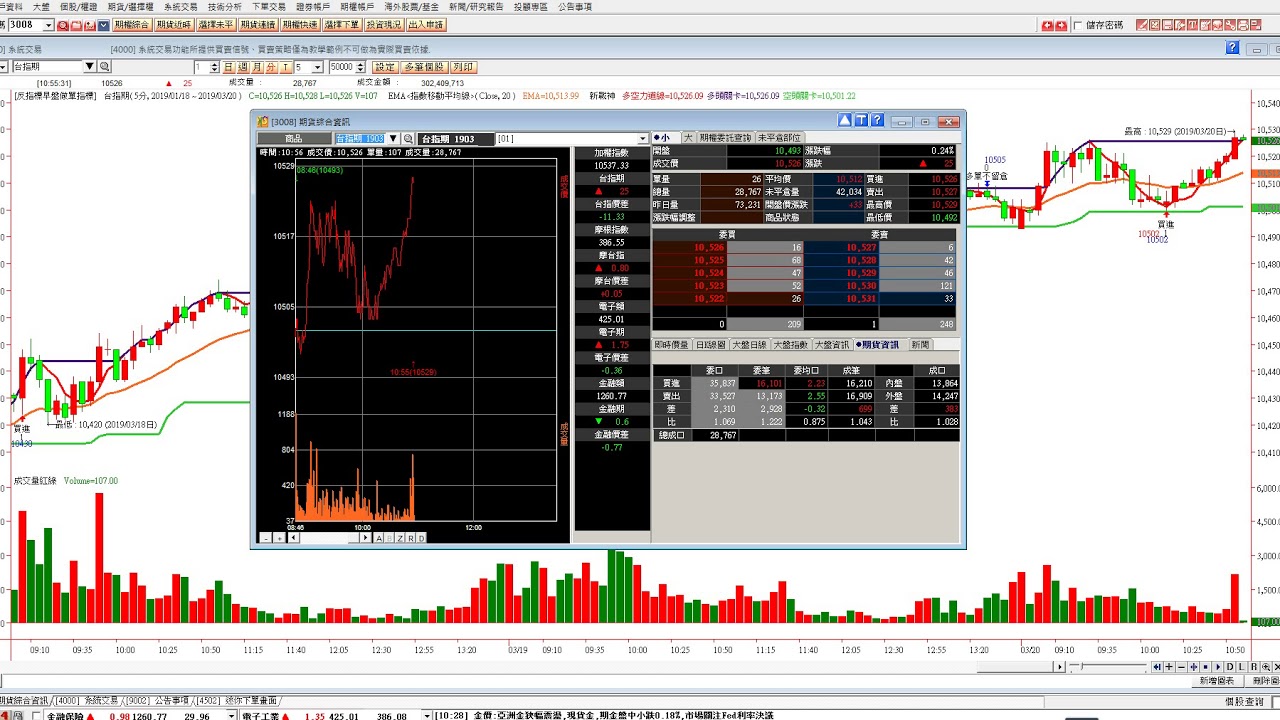Click the plus zoom button under popup chart
The height and width of the screenshot is (720, 1280).
279,538
